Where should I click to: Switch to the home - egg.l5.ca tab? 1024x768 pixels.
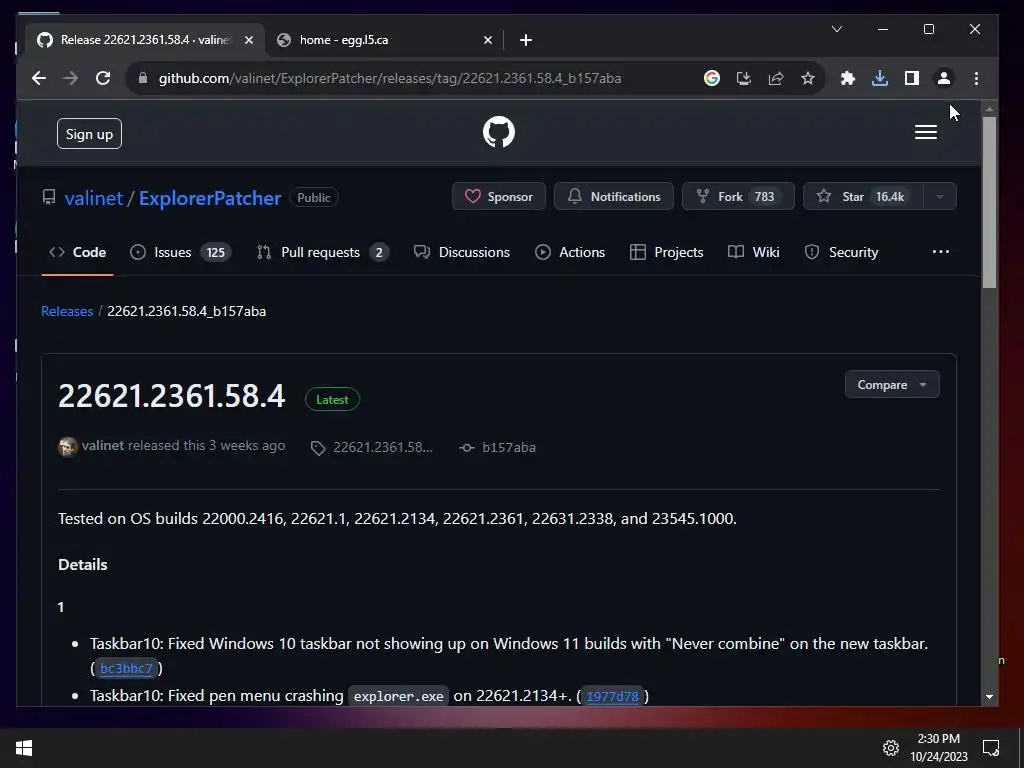(384, 40)
